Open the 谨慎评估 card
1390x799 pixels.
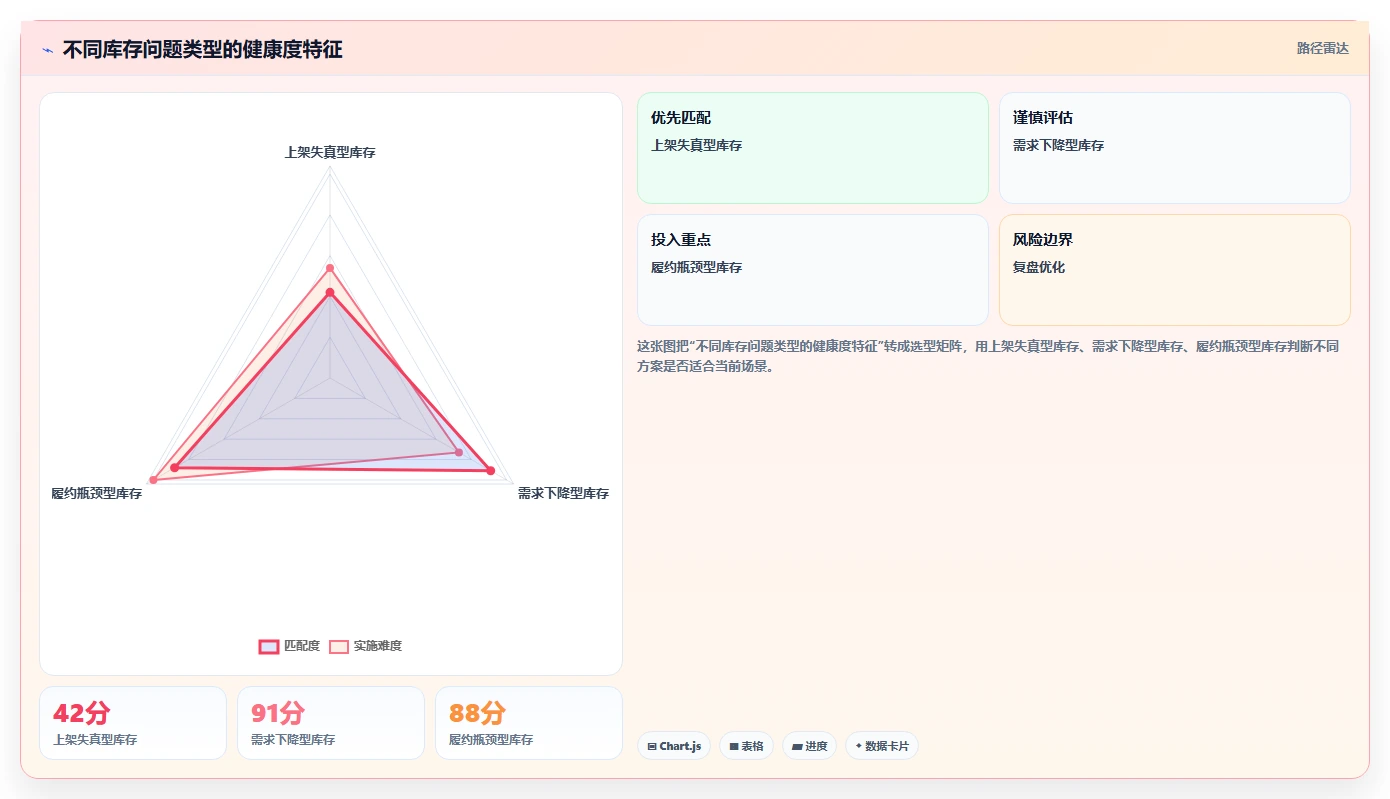(x=1175, y=148)
